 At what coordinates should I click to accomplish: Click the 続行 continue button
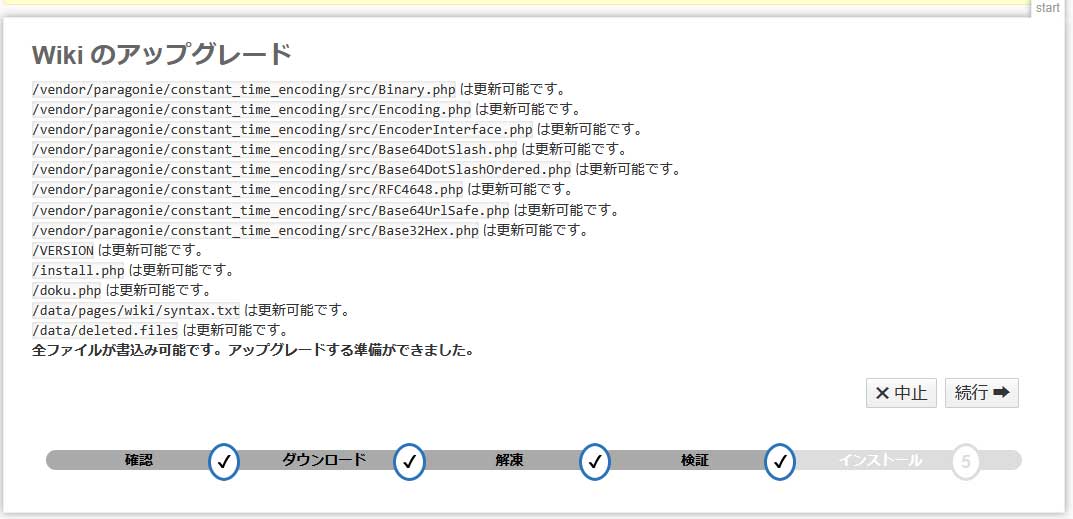pyautogui.click(x=981, y=393)
